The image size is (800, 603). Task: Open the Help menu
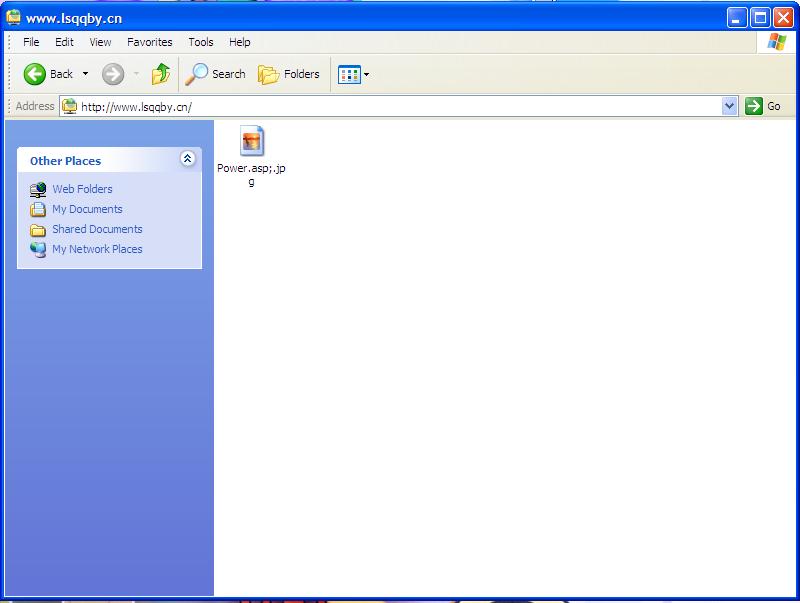pyautogui.click(x=239, y=42)
